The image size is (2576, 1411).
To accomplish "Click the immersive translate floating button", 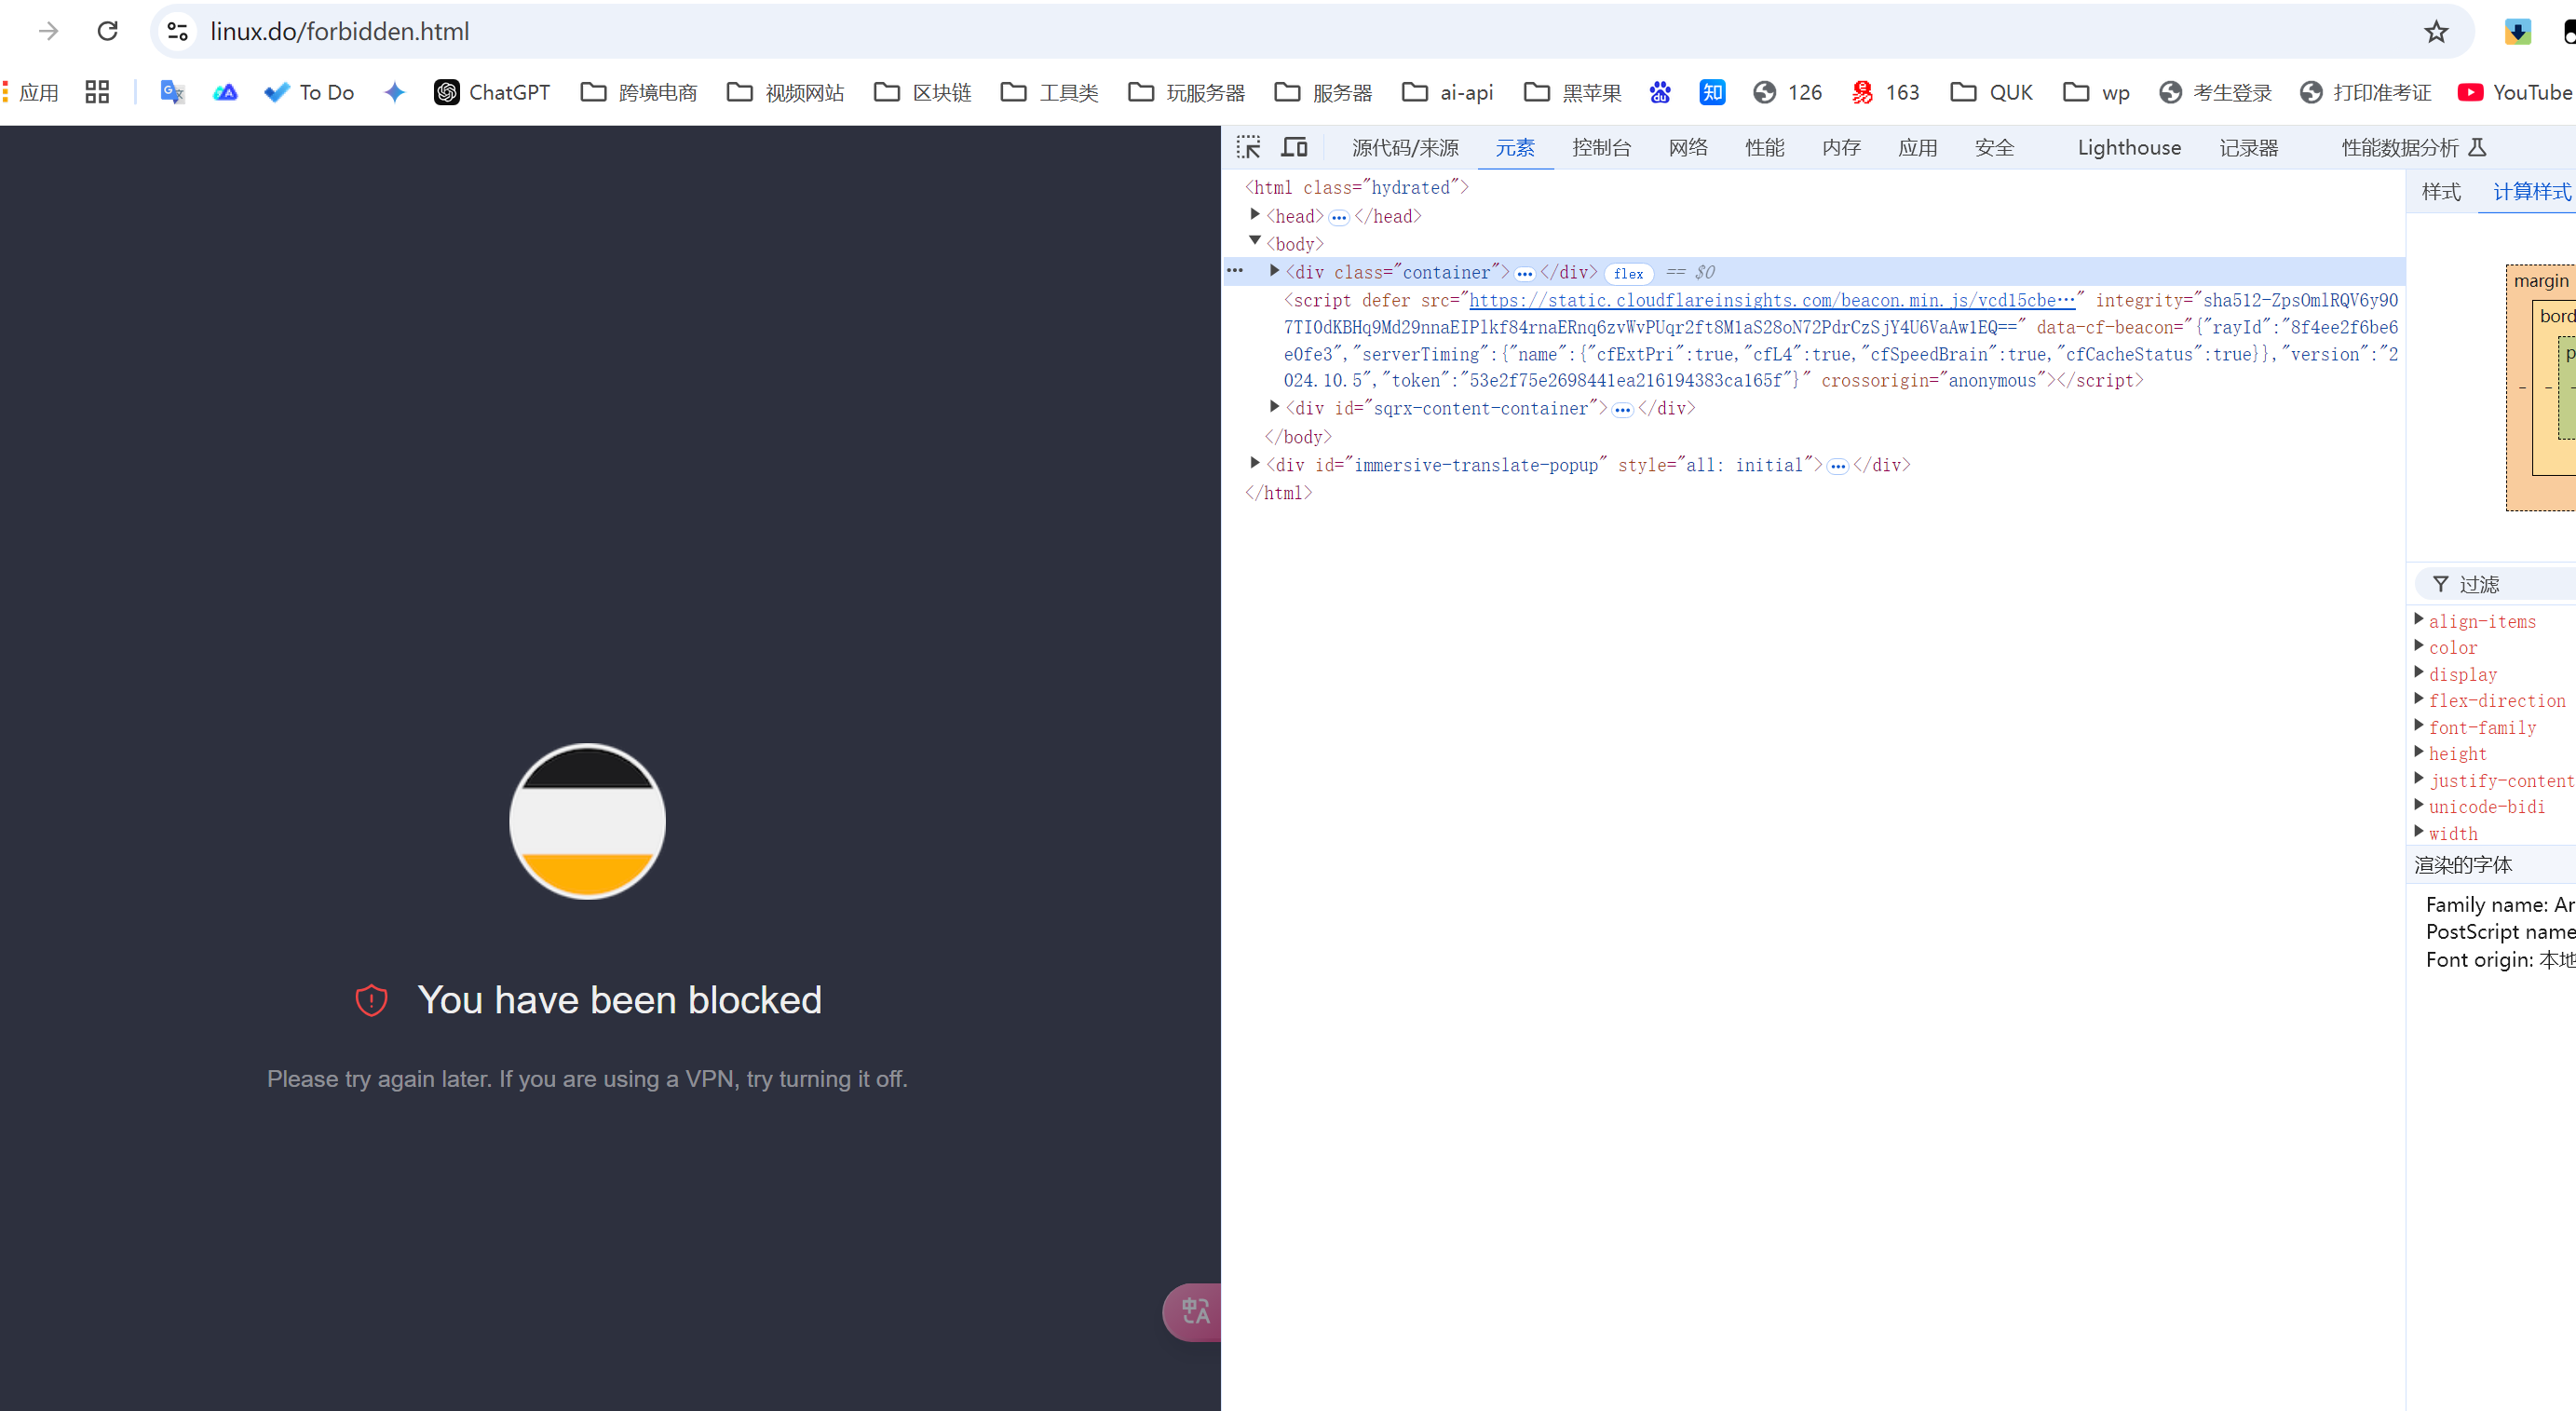I will tap(1193, 1311).
